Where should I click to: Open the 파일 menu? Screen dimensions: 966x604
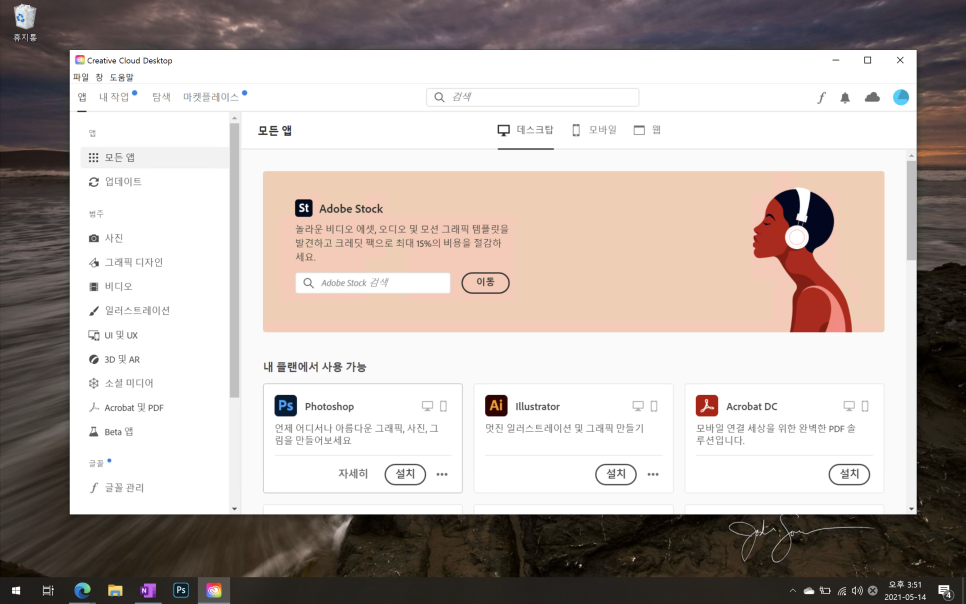81,77
